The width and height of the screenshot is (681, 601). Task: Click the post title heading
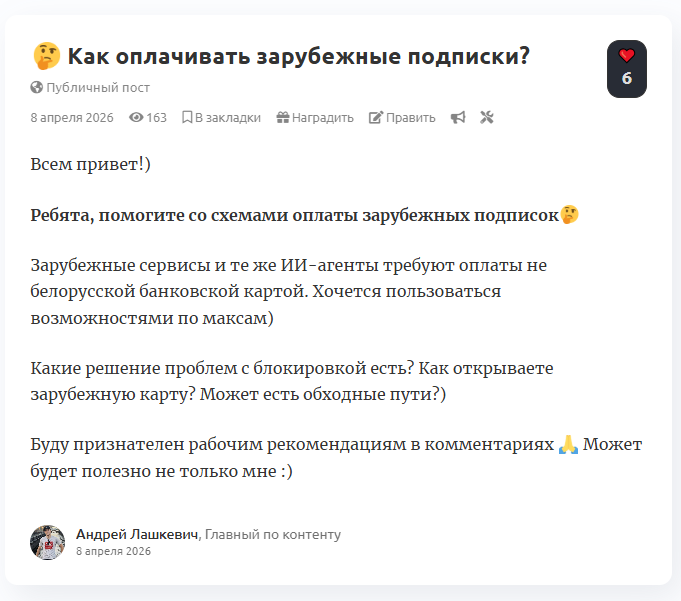[298, 56]
